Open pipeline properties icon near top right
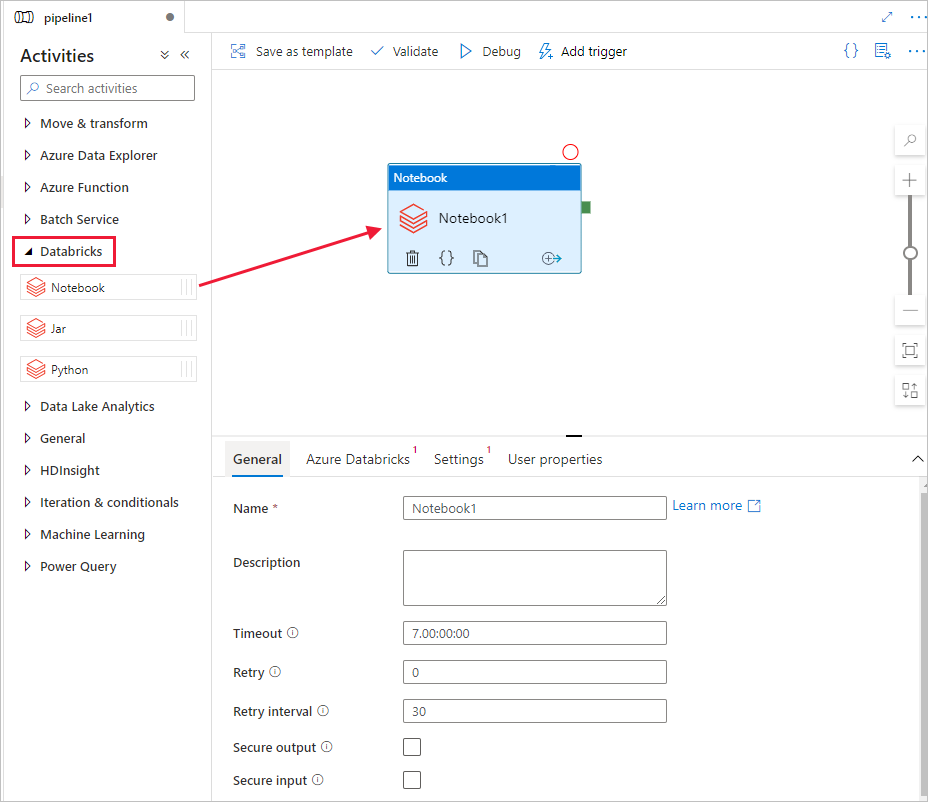This screenshot has height=802, width=928. pos(882,50)
